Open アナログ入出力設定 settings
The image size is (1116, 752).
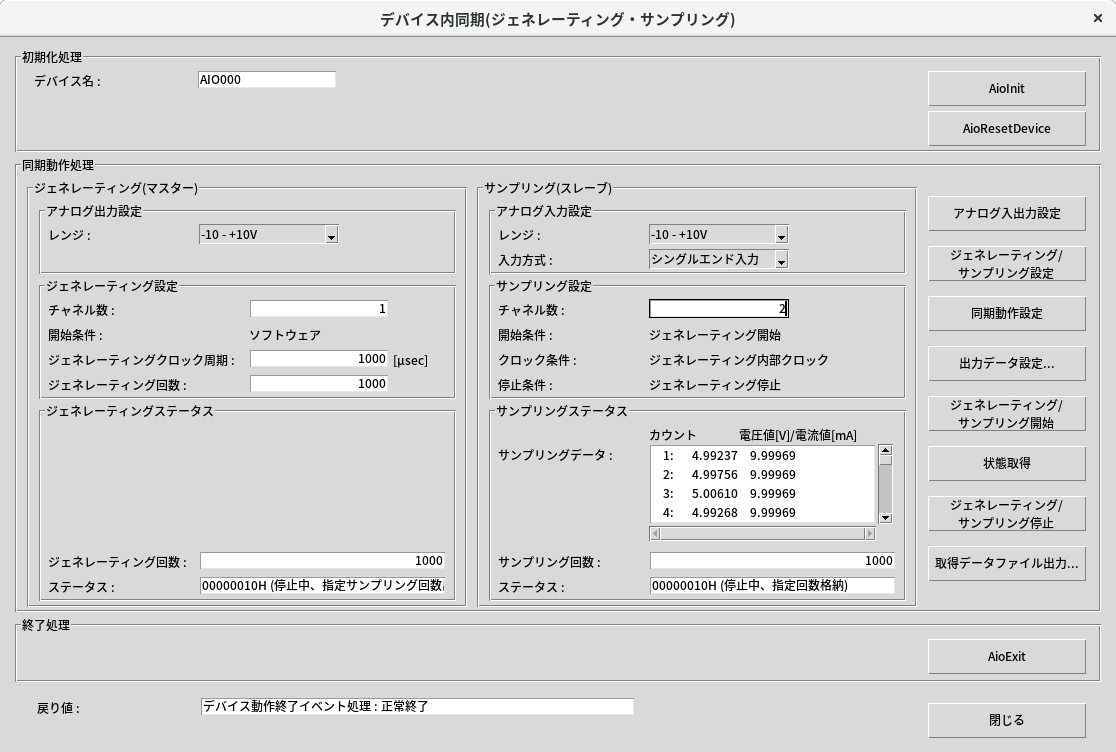click(1006, 213)
